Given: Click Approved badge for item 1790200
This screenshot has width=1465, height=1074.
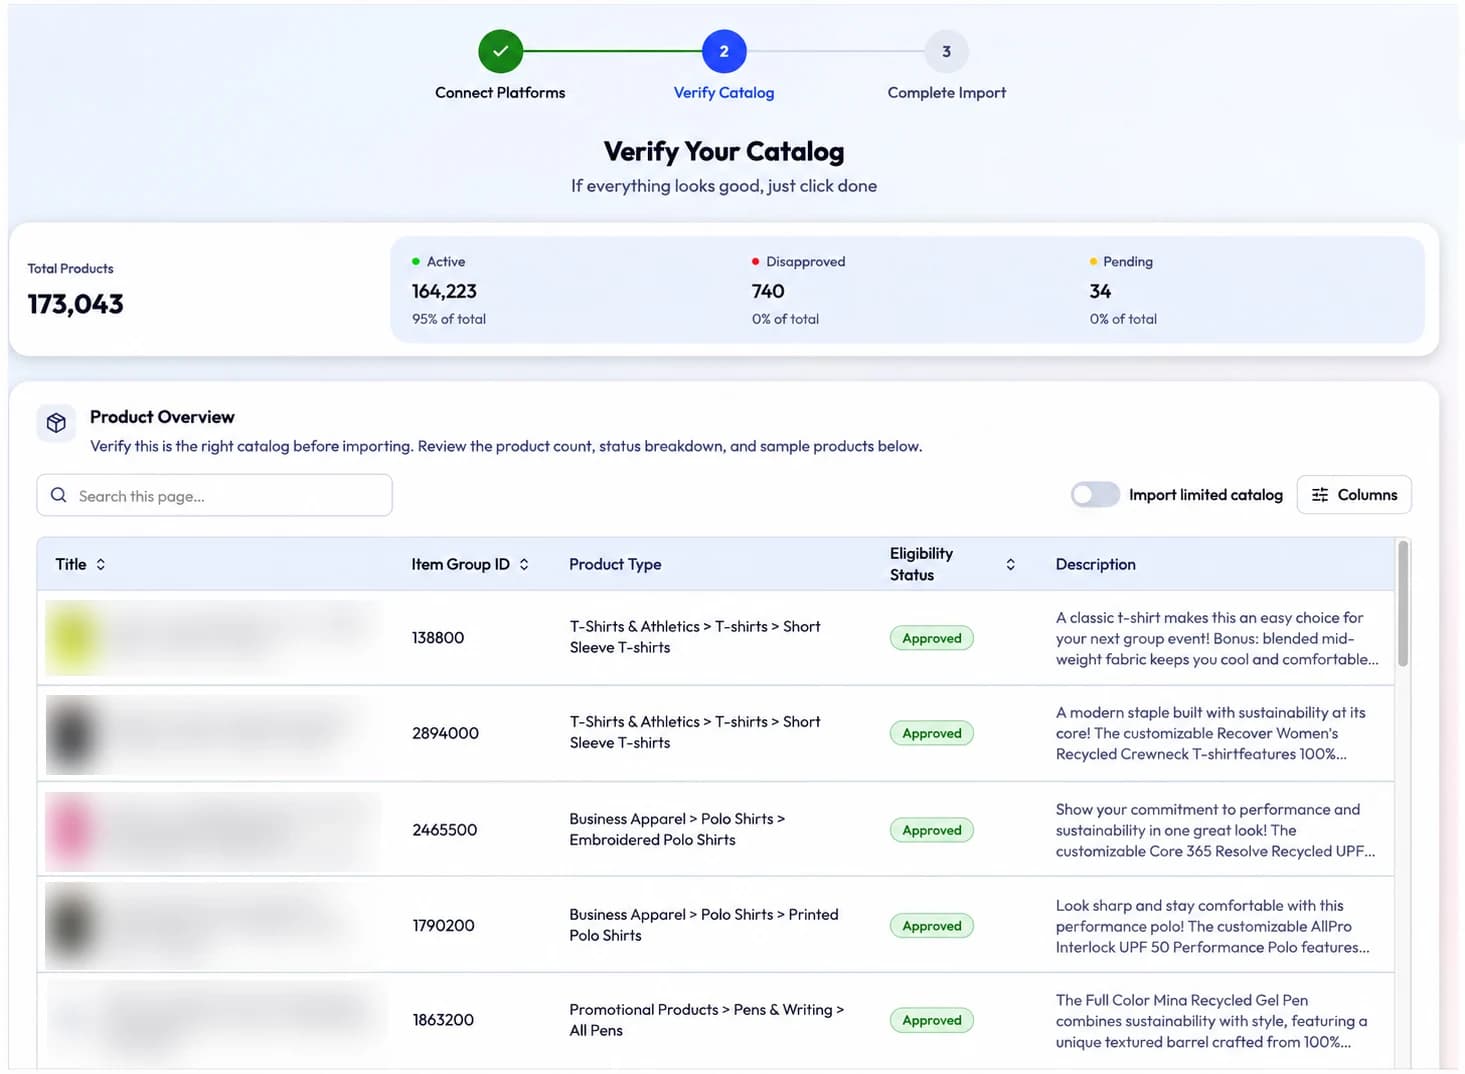Looking at the screenshot, I should click(932, 926).
